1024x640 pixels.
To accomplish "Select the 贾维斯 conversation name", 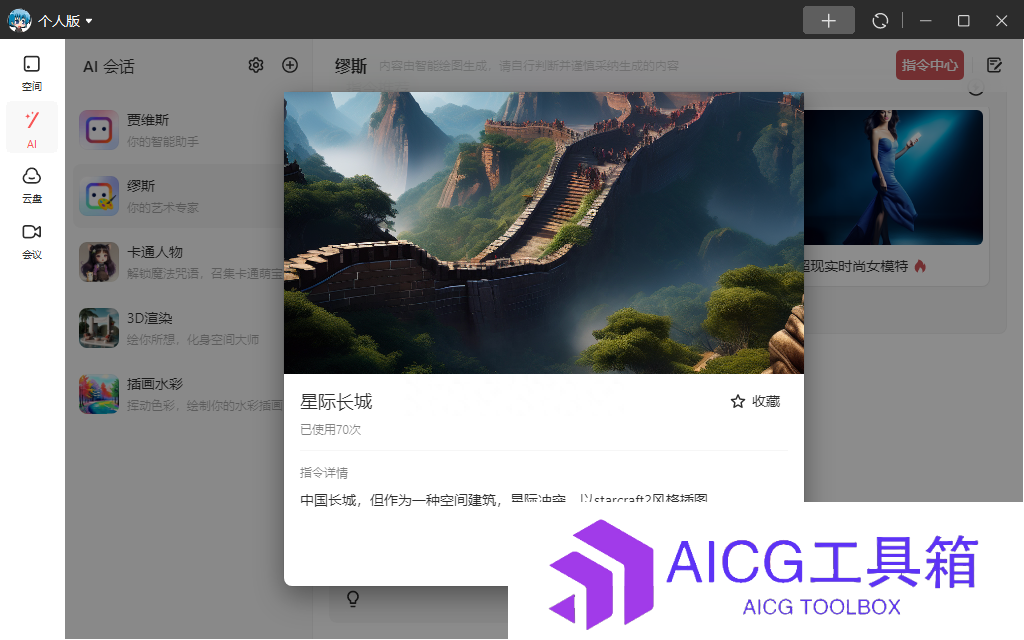I will pyautogui.click(x=148, y=120).
